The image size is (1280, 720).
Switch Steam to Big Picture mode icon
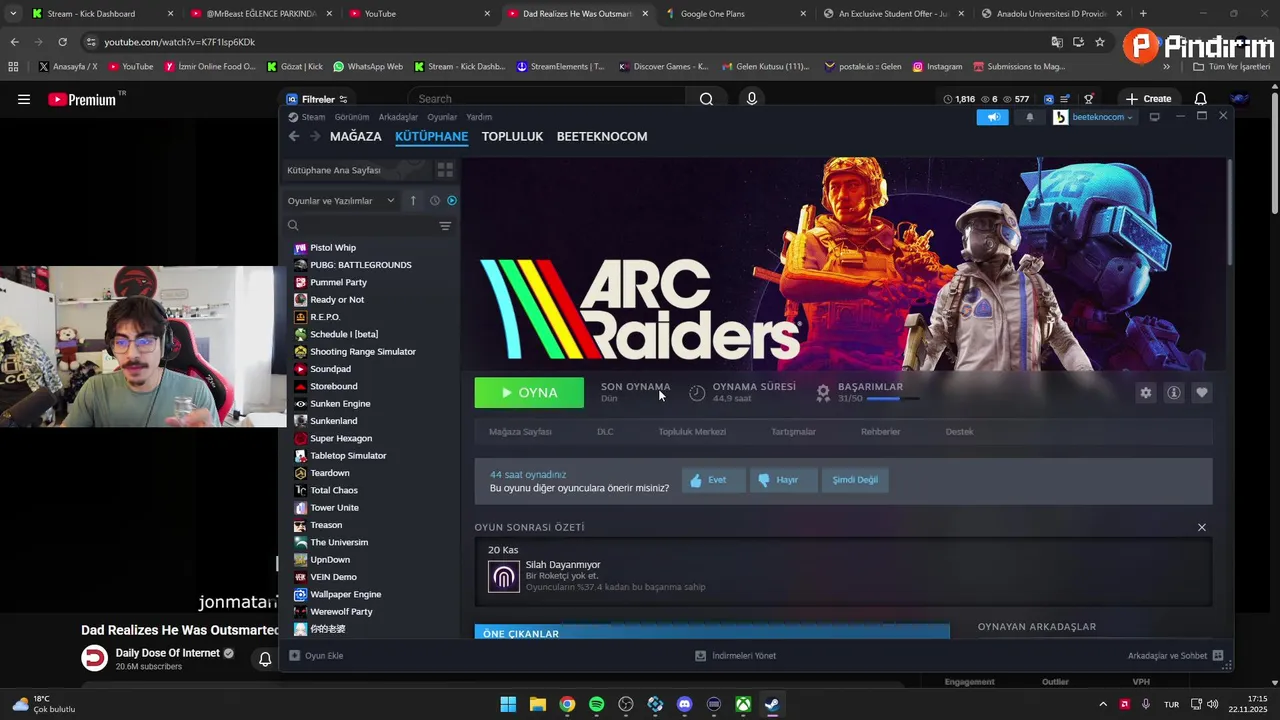[x=1154, y=117]
